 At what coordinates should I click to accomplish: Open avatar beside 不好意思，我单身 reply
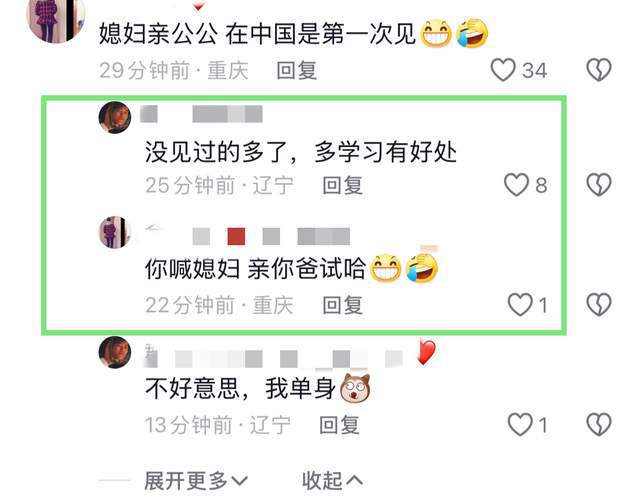[x=115, y=352]
